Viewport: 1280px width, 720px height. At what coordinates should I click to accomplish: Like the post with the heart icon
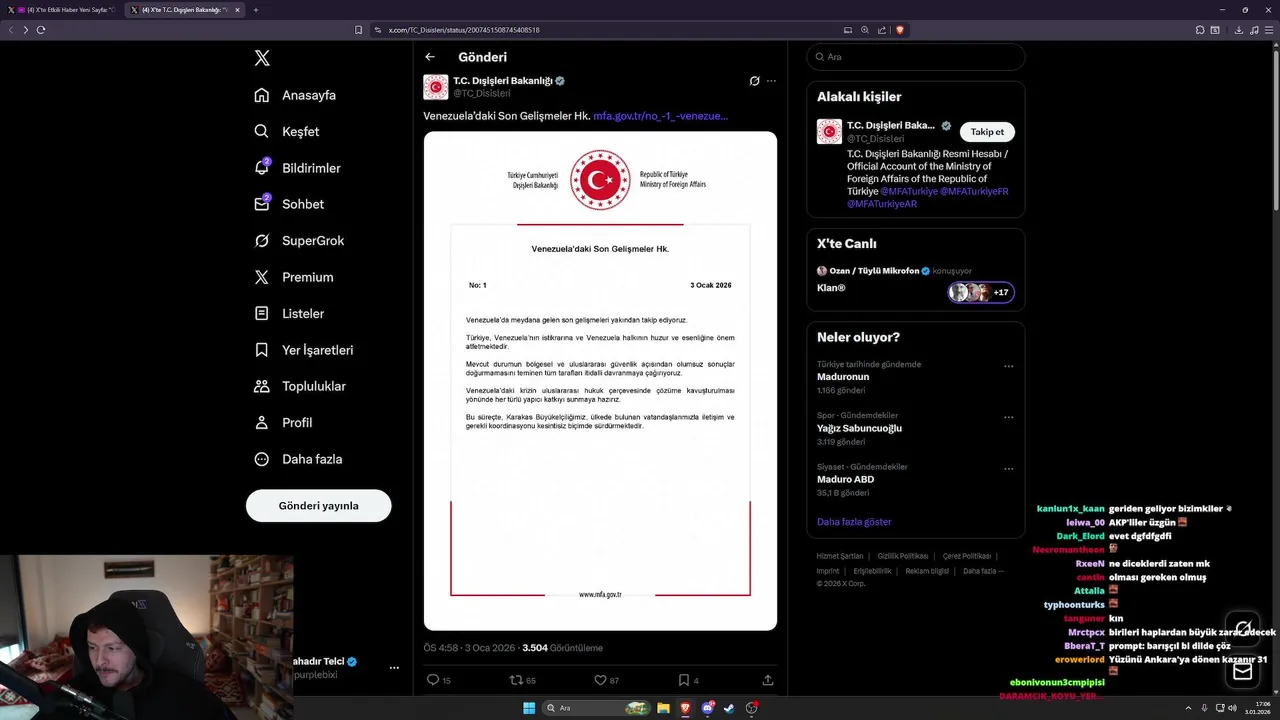600,680
